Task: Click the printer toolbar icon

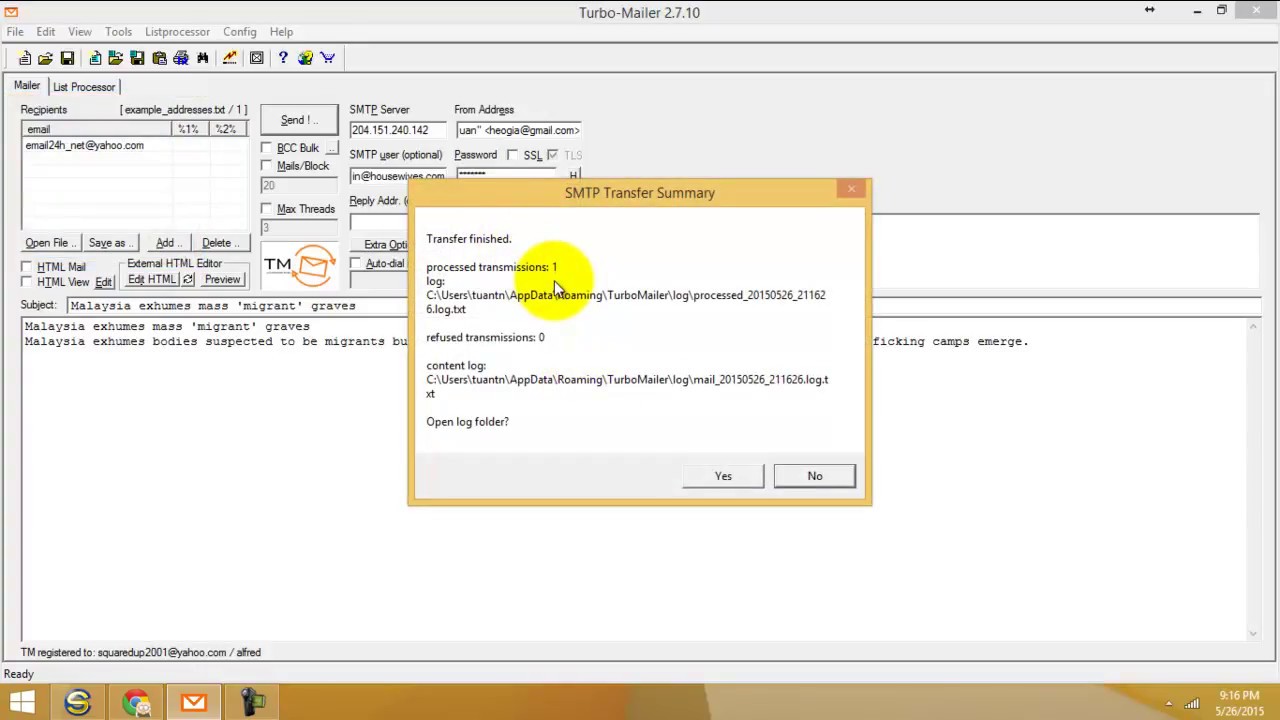Action: 181,58
